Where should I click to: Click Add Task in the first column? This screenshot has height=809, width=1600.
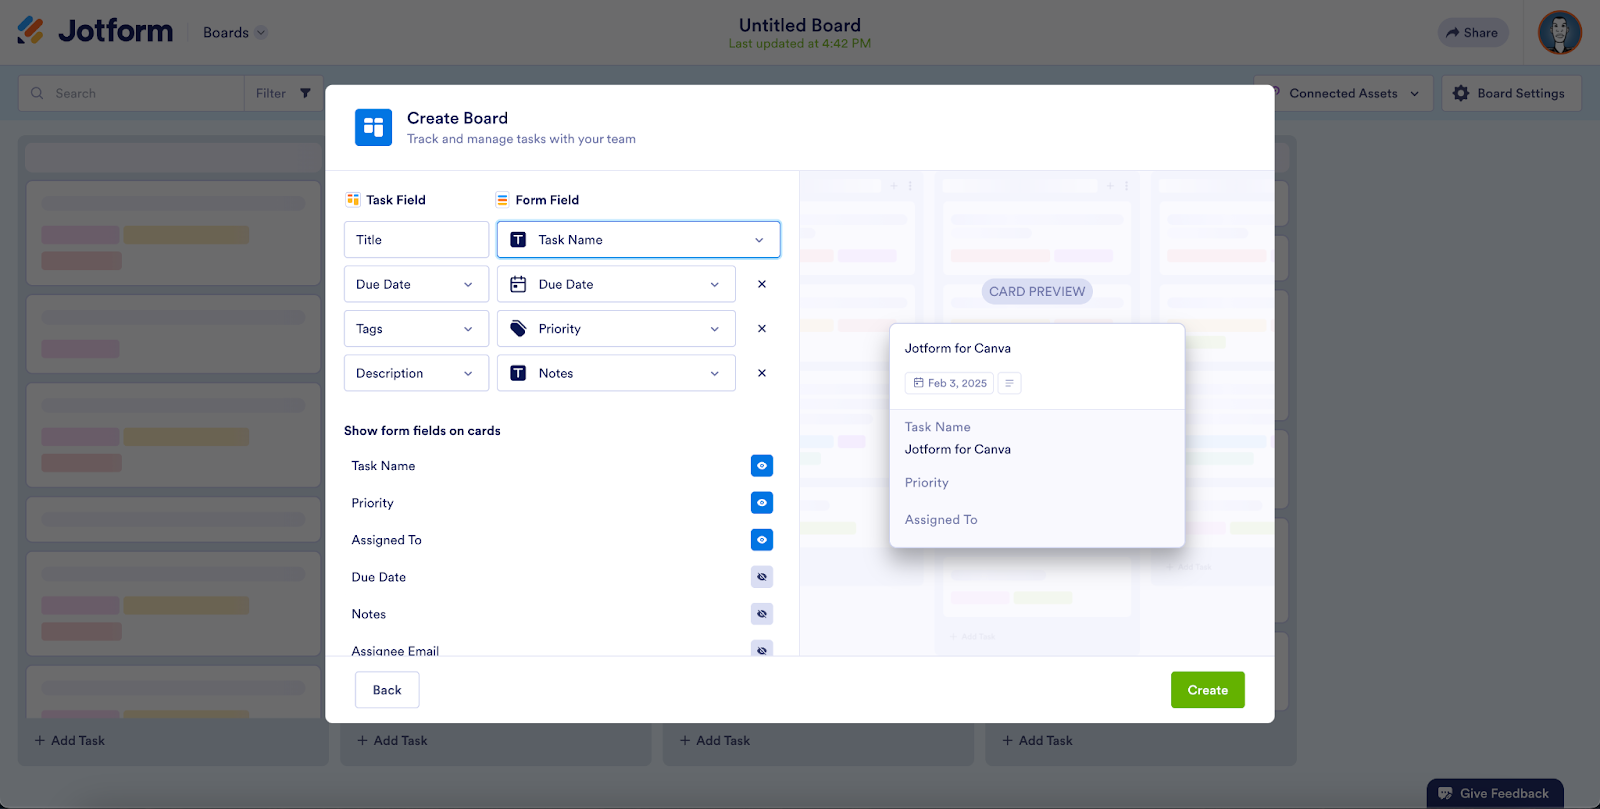(x=70, y=741)
